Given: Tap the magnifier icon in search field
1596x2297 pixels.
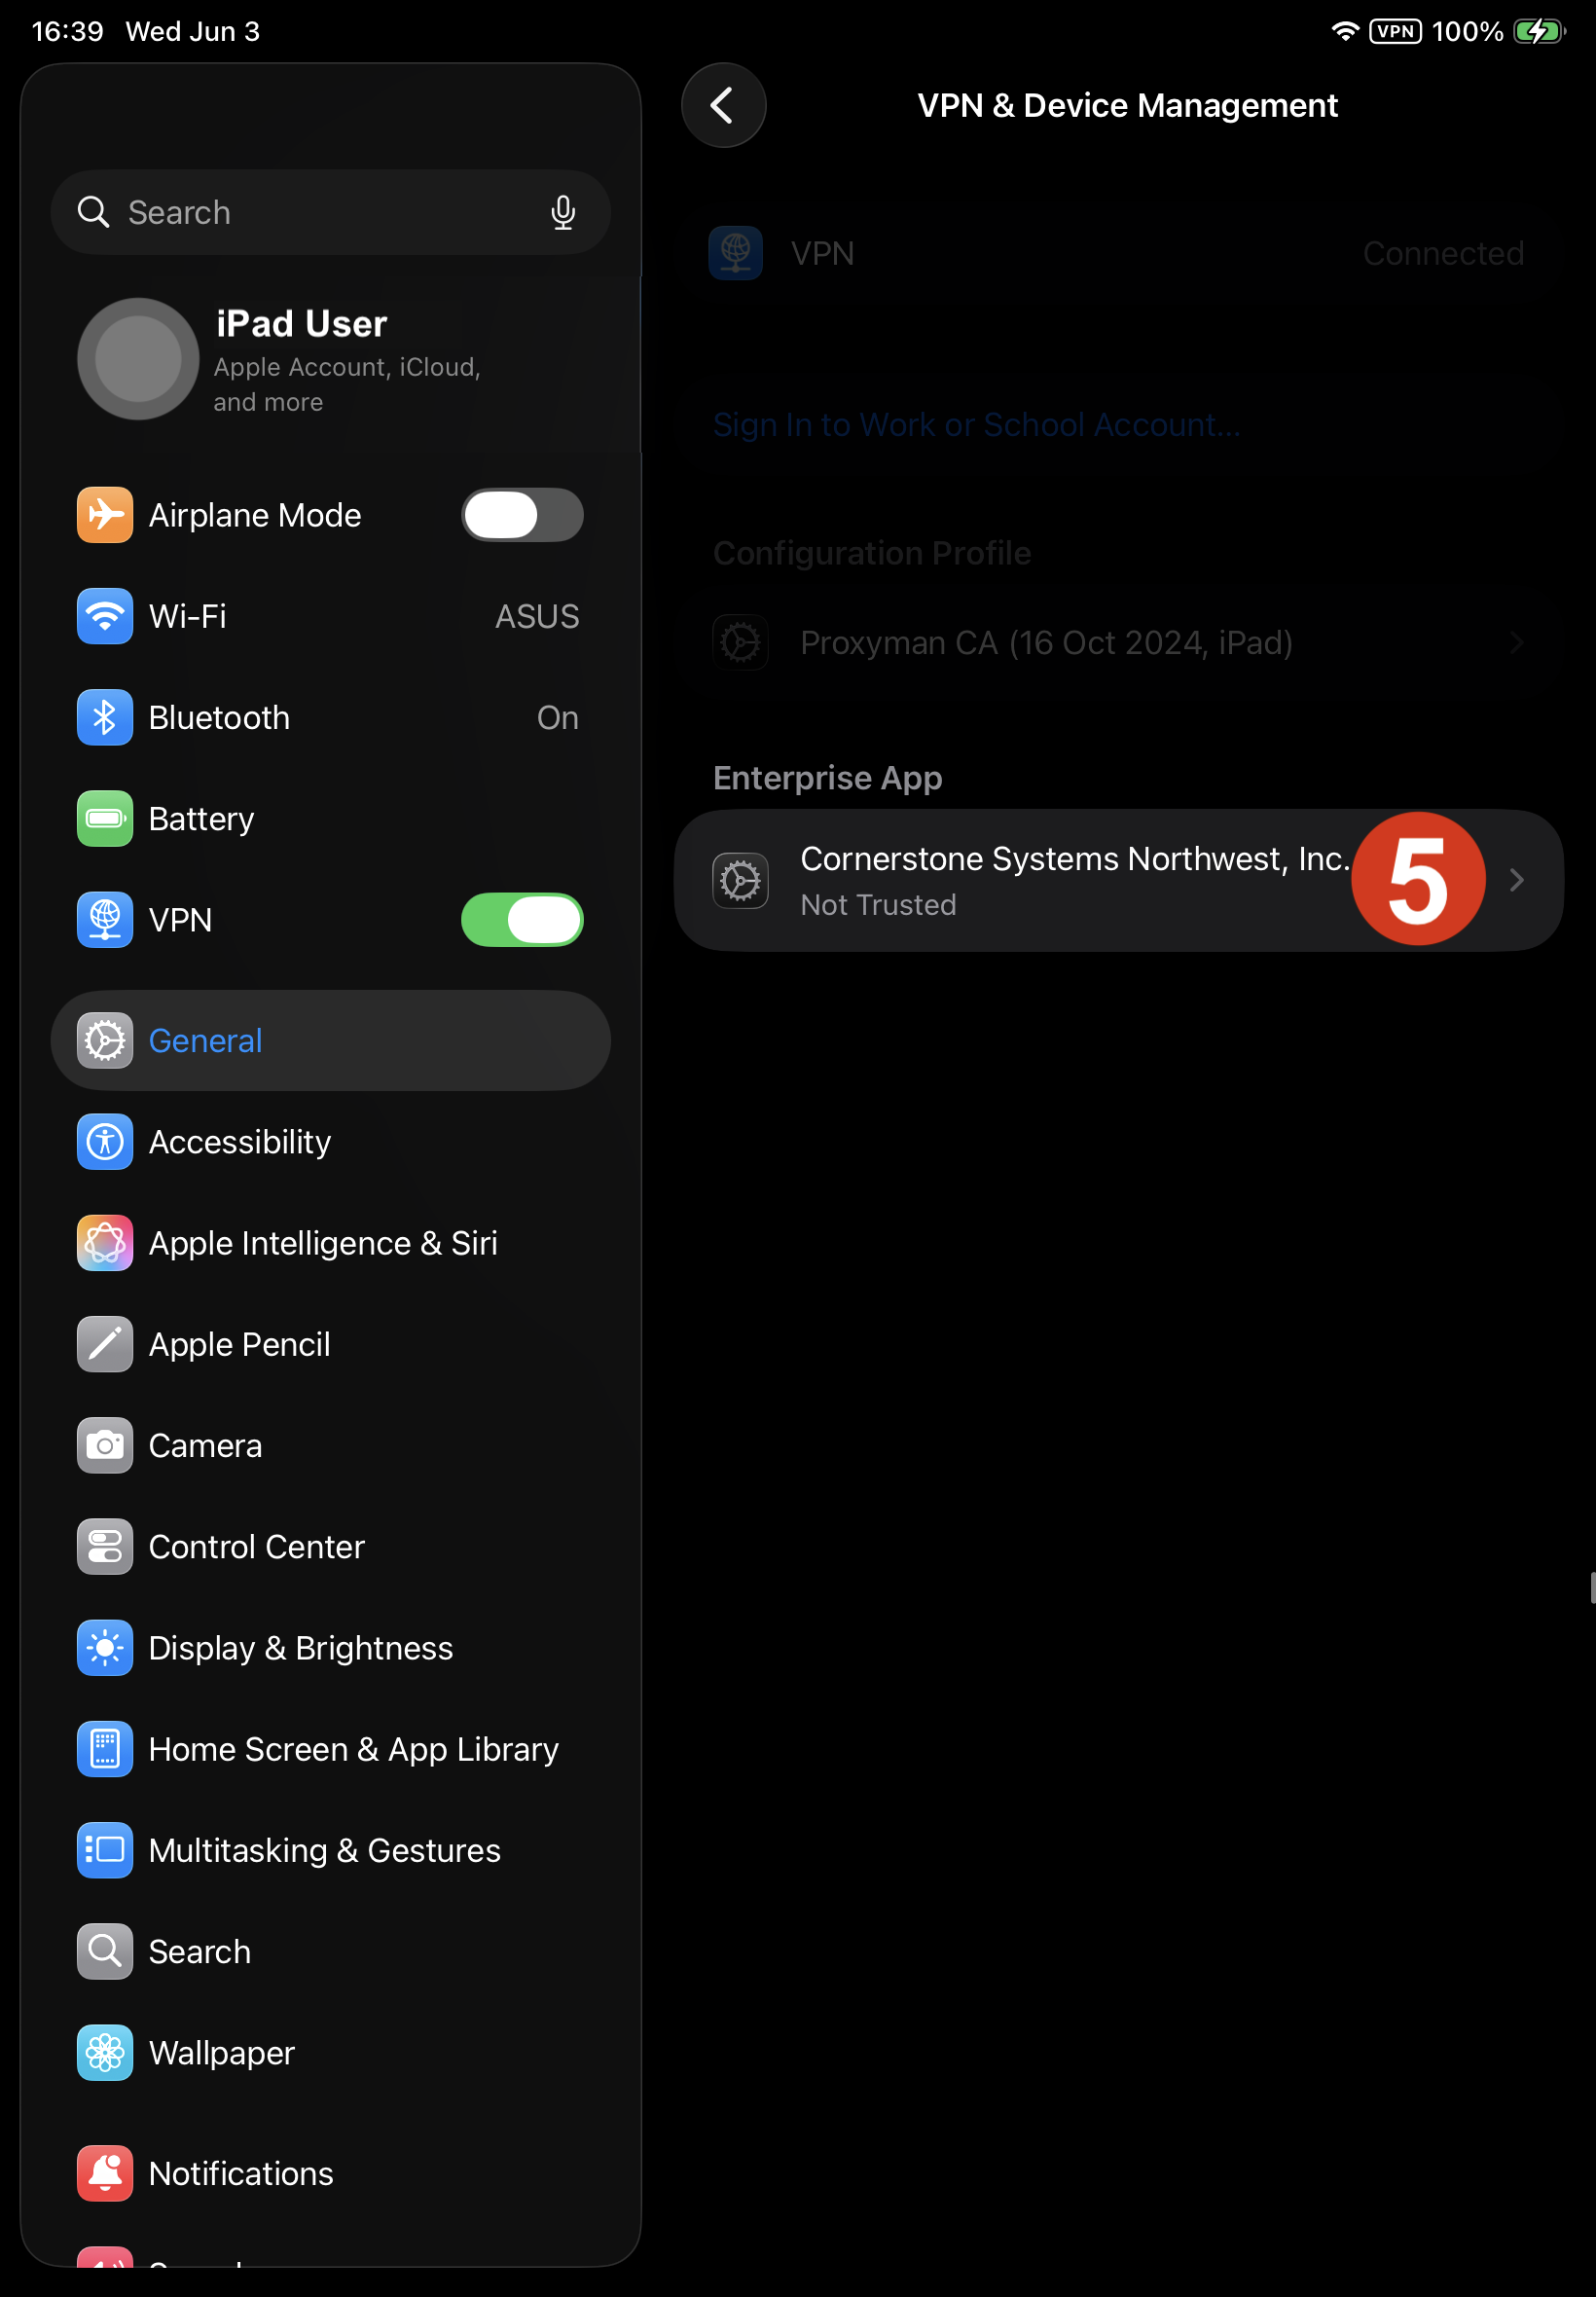Looking at the screenshot, I should tap(94, 212).
